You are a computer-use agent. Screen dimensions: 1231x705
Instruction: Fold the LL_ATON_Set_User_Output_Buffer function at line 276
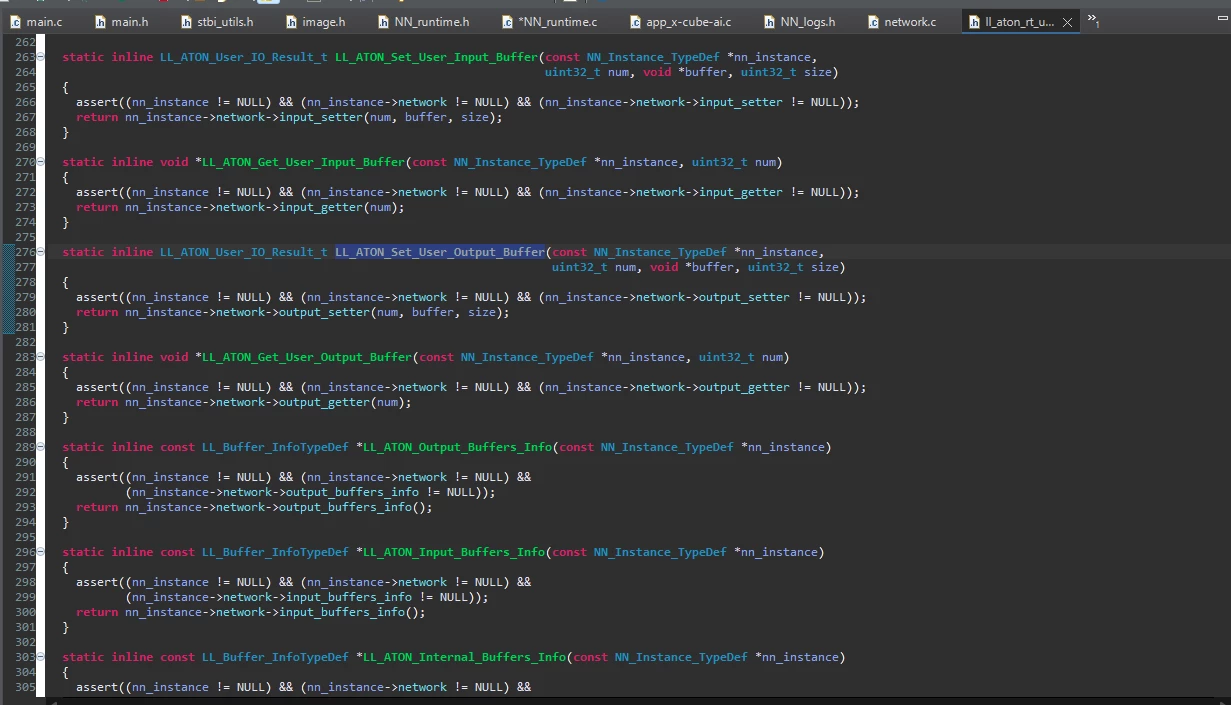pyautogui.click(x=41, y=253)
